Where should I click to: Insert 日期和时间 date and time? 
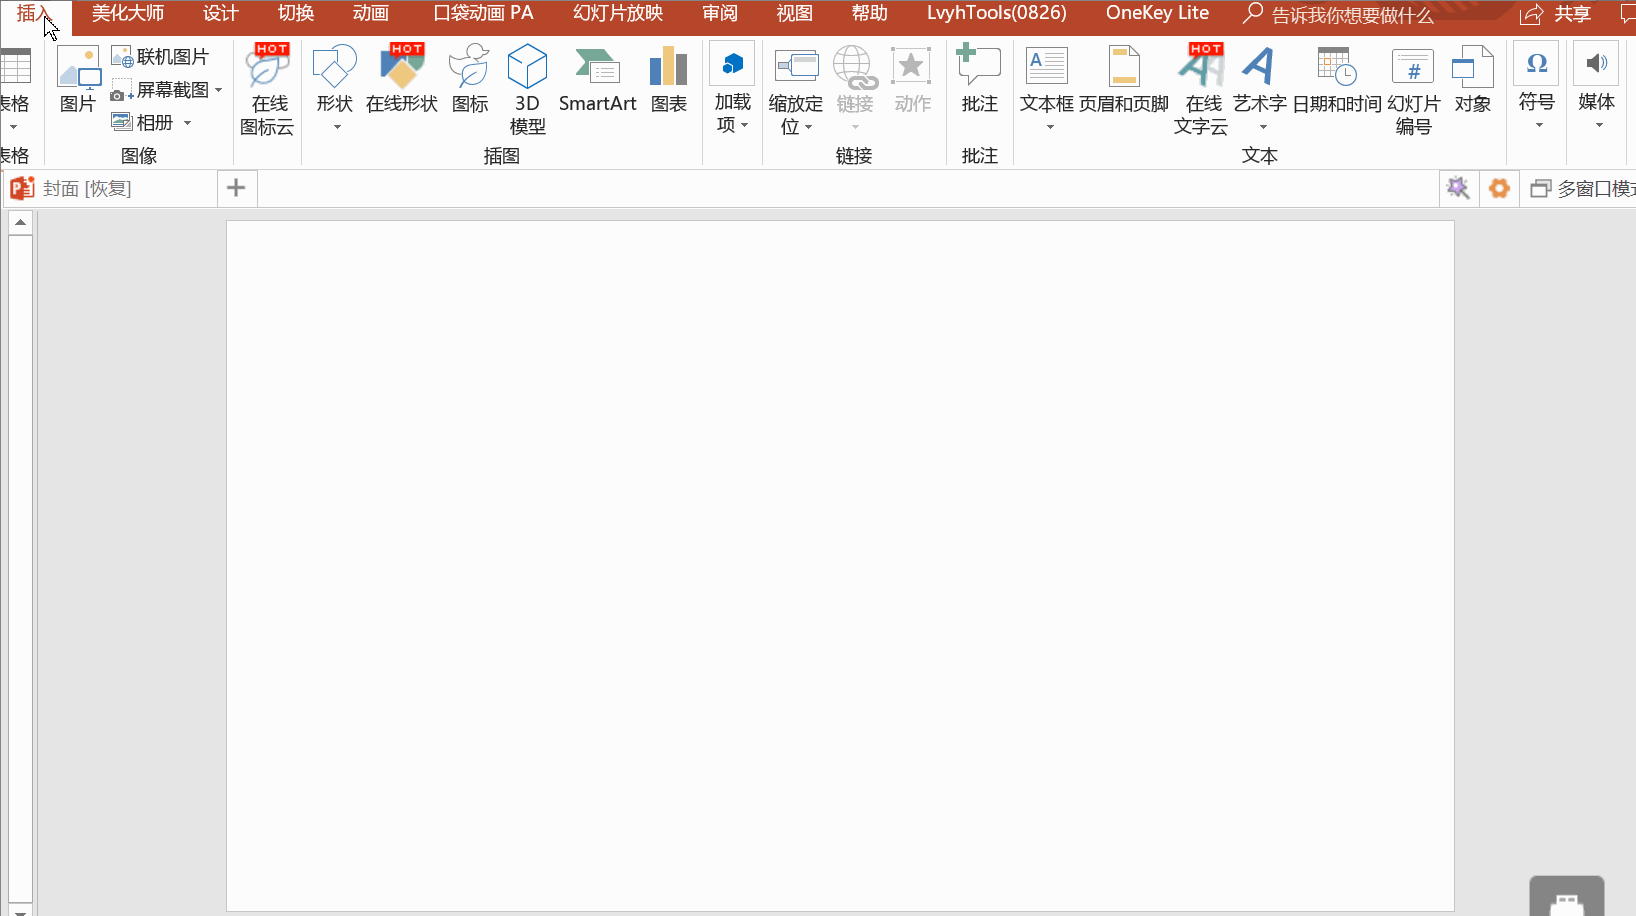1337,79
